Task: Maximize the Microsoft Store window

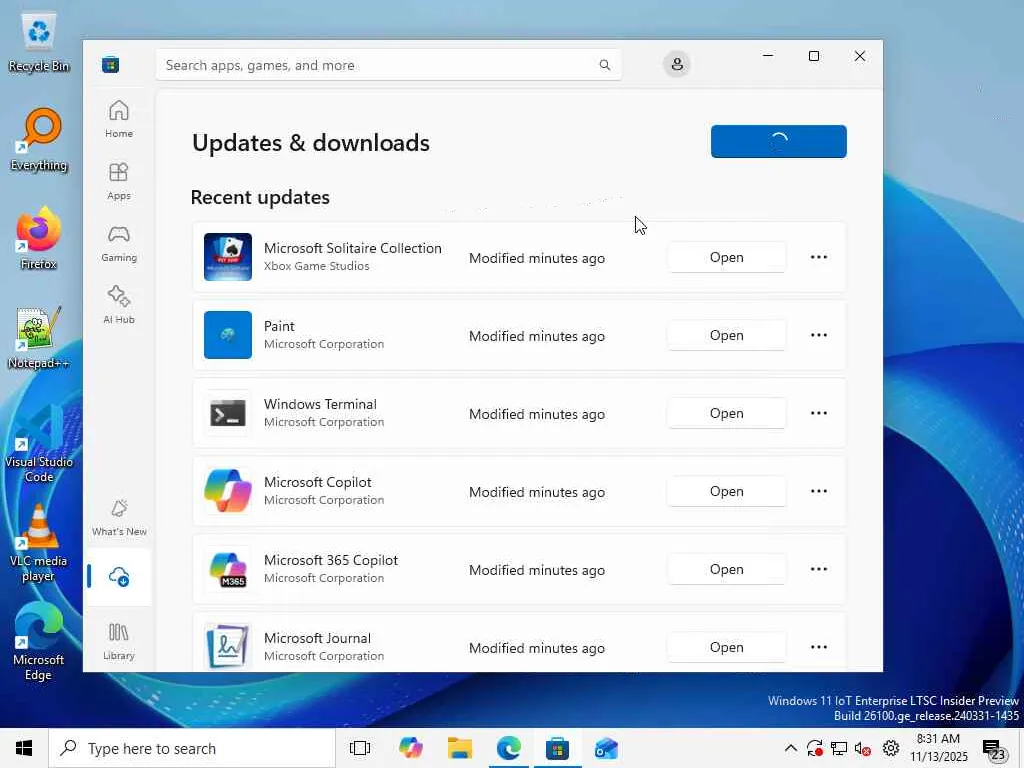Action: click(814, 56)
